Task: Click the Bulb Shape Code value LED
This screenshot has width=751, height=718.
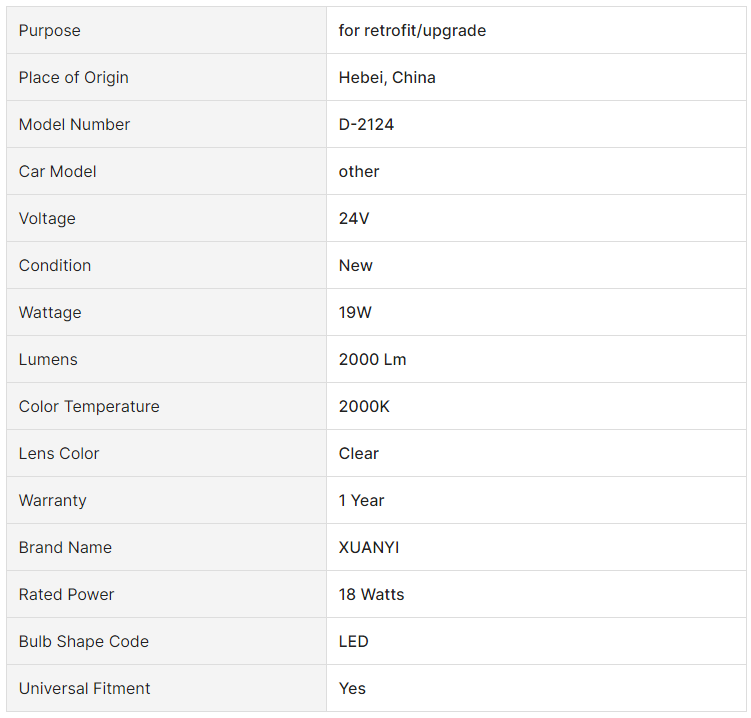Action: pyautogui.click(x=353, y=641)
